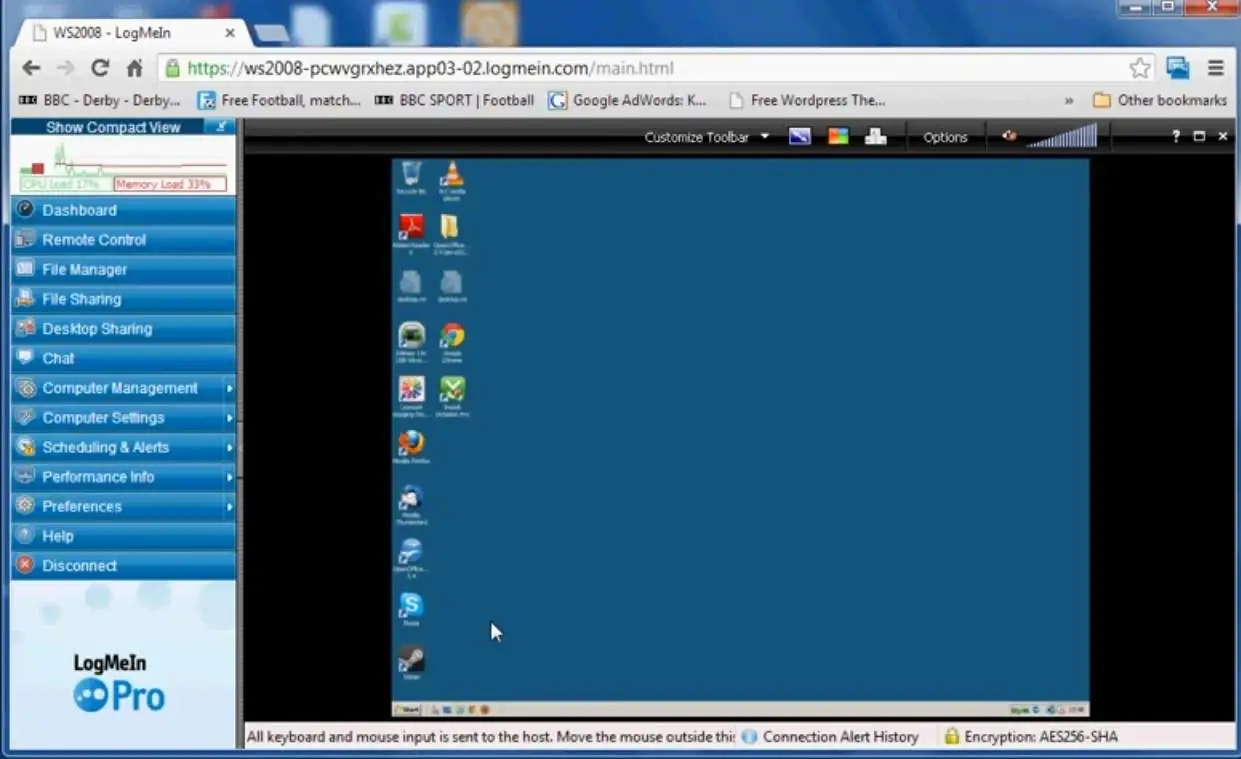This screenshot has height=759, width=1241.
Task: Open File Manager in the sidebar
Action: coord(123,269)
